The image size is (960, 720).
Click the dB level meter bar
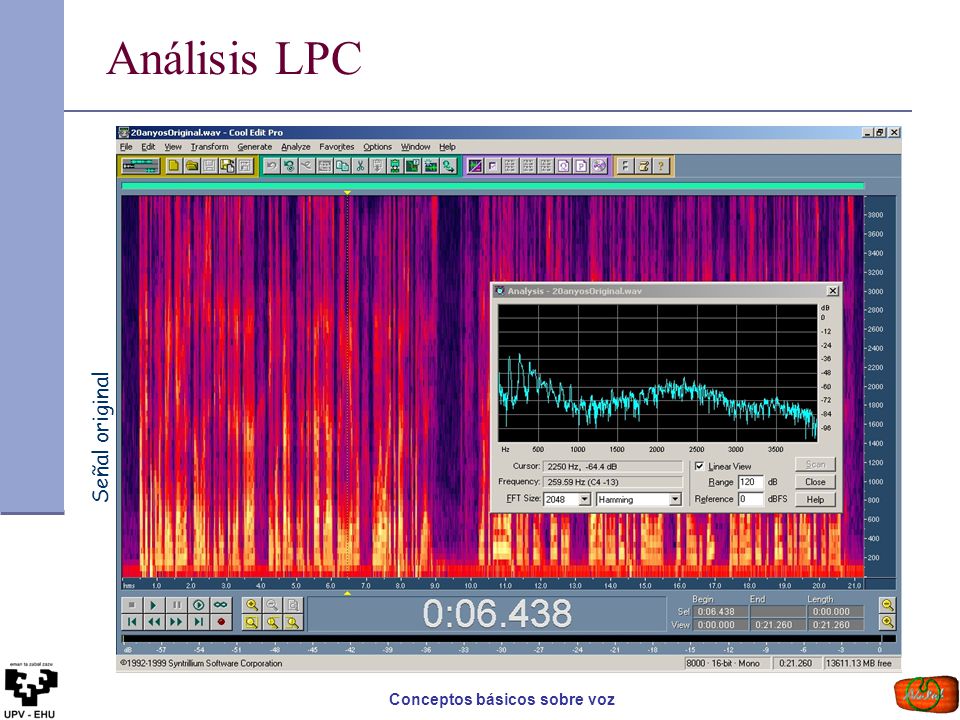pos(509,639)
